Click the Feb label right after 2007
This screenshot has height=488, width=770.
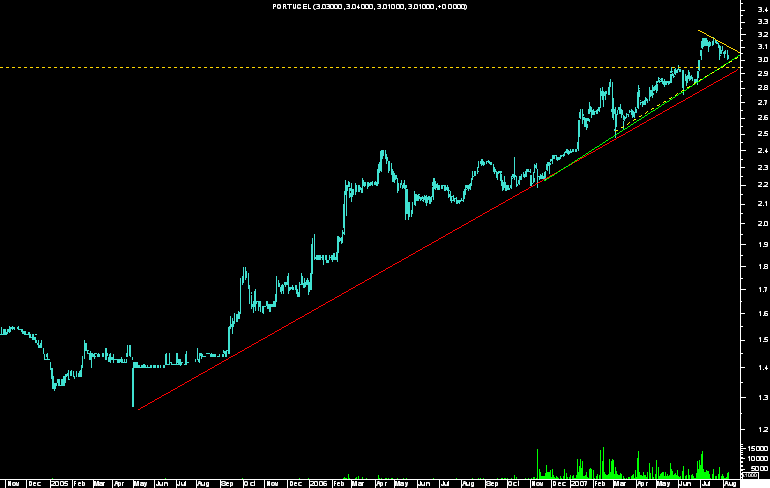pos(600,484)
